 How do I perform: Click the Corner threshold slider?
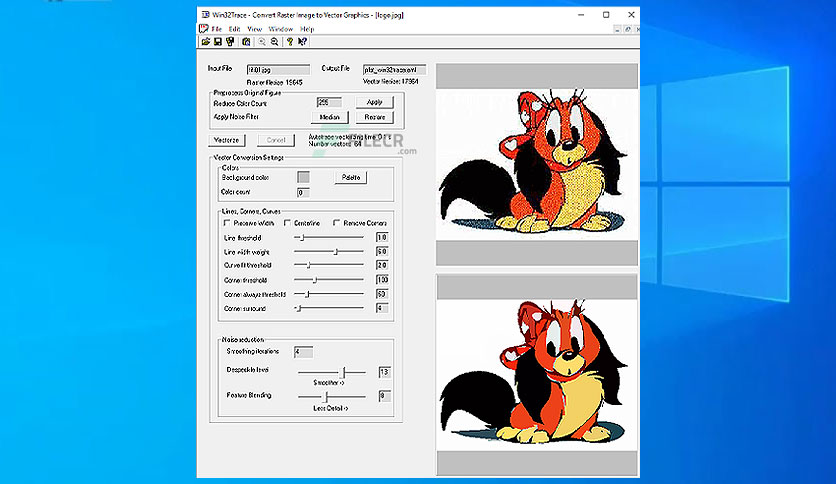[x=329, y=280]
